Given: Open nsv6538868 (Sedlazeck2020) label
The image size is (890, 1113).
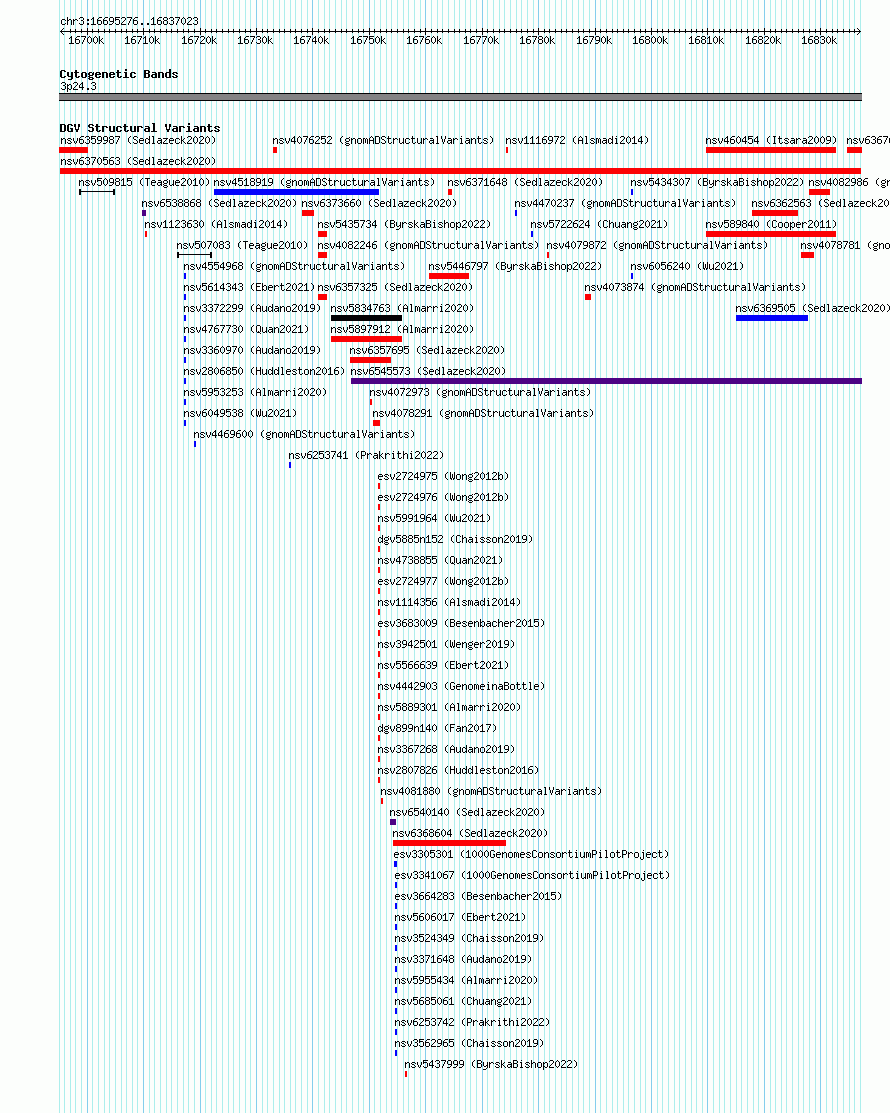Looking at the screenshot, I should coord(219,203).
